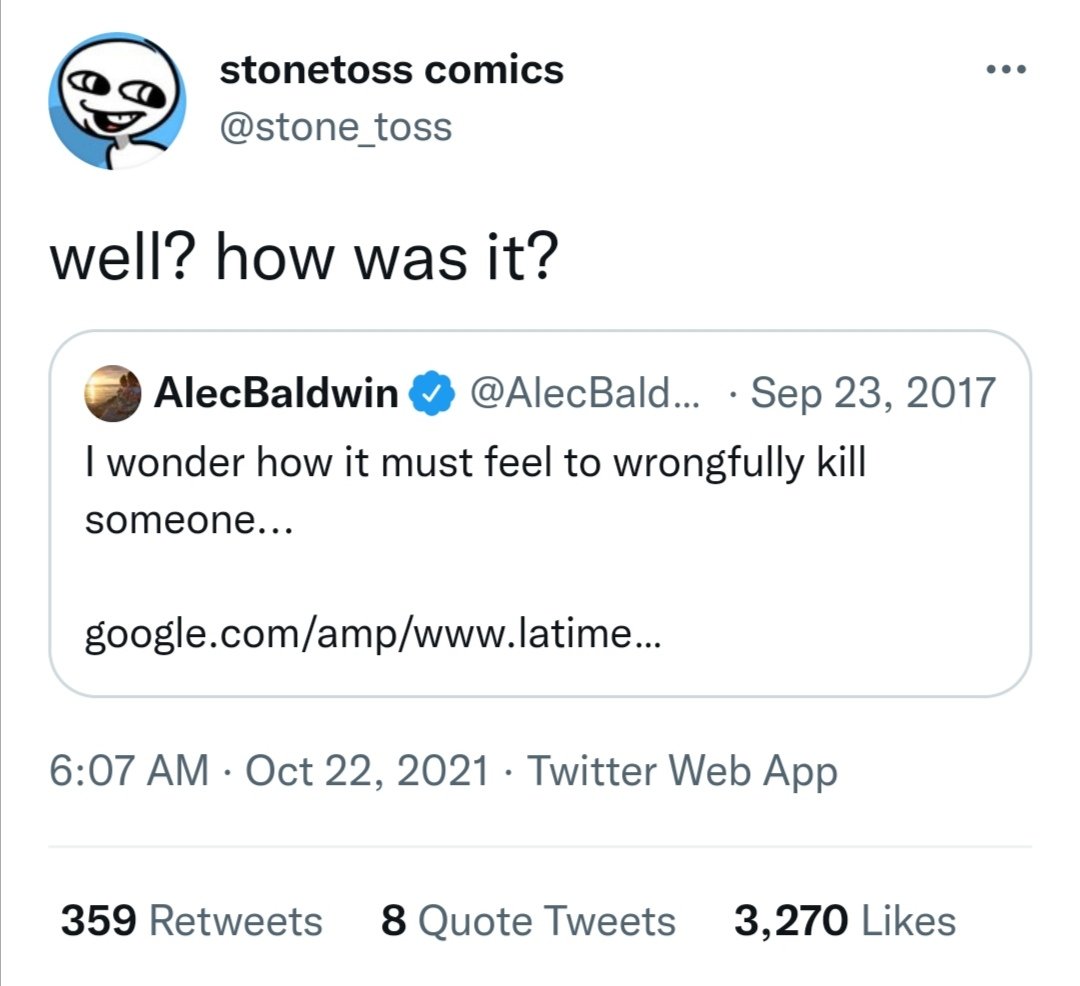Open the AlecBaldwin name in quoted tweet
Viewport: 1080px width, 986px height.
275,393
